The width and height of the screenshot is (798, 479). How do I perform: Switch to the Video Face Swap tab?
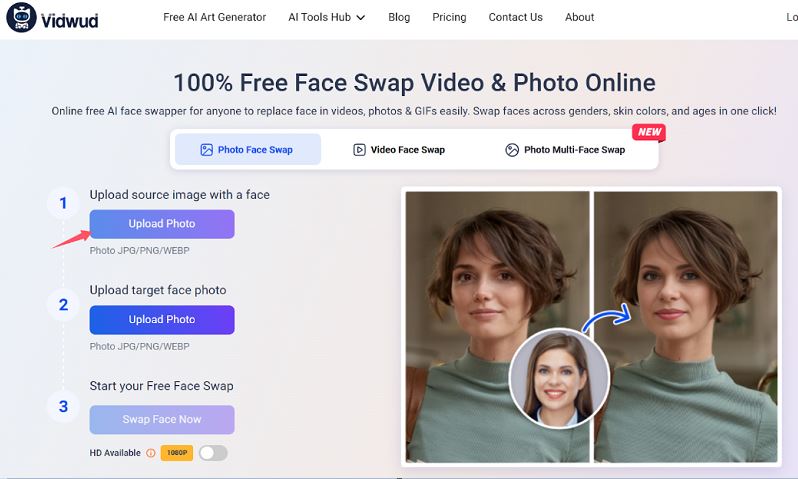click(399, 150)
